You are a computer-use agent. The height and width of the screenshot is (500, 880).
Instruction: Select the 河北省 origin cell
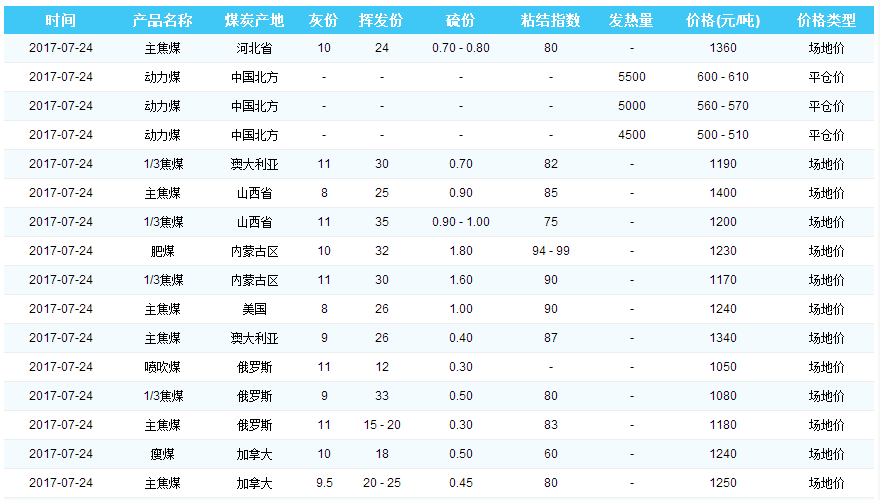254,48
